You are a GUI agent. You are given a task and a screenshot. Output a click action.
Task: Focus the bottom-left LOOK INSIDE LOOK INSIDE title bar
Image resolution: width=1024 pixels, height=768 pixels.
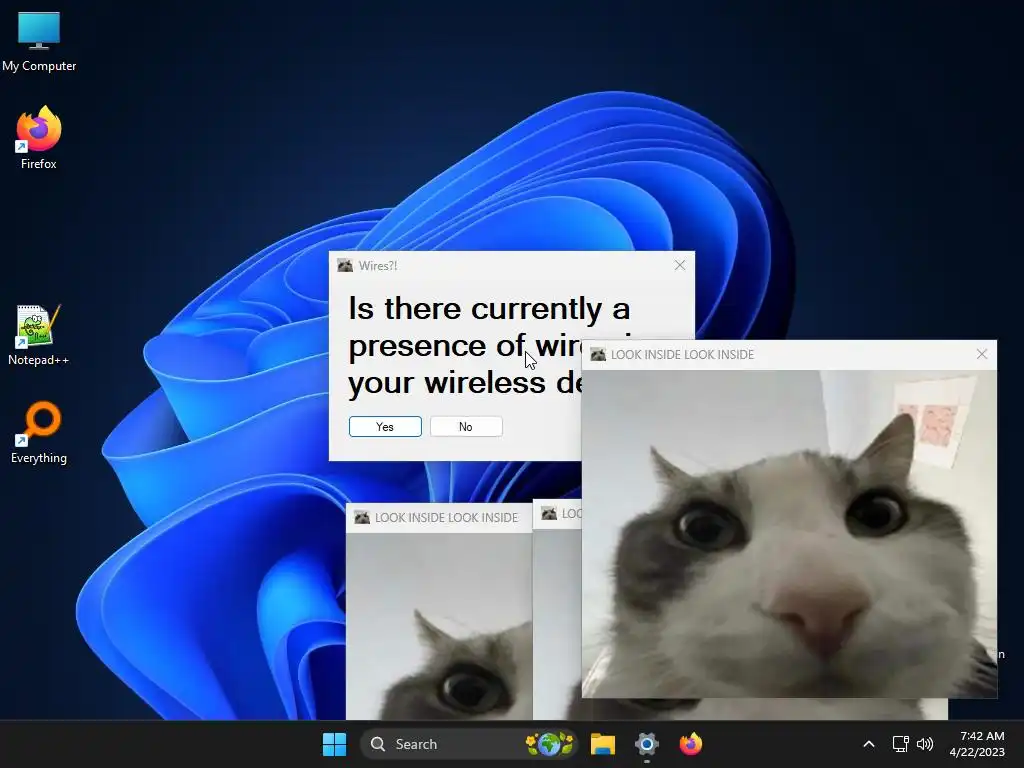click(x=439, y=518)
